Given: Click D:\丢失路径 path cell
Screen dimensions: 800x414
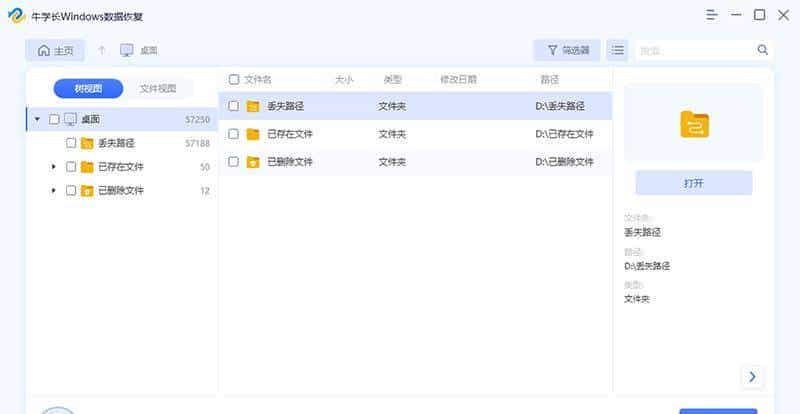Looking at the screenshot, I should point(560,106).
